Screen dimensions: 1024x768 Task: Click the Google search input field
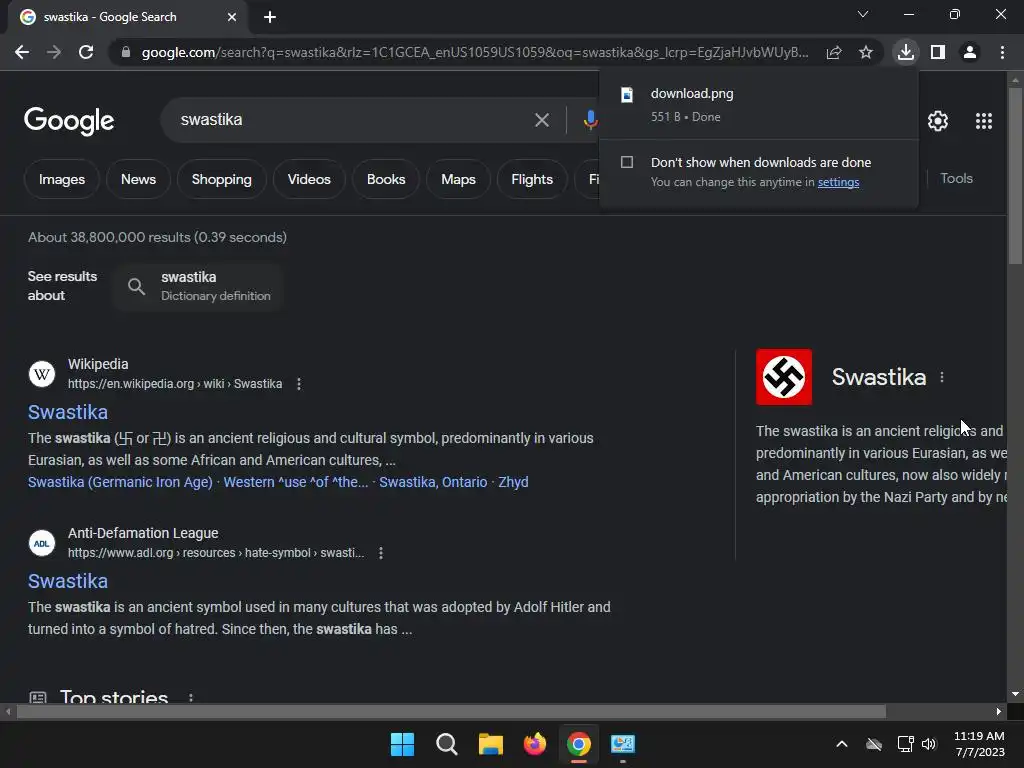pos(353,120)
